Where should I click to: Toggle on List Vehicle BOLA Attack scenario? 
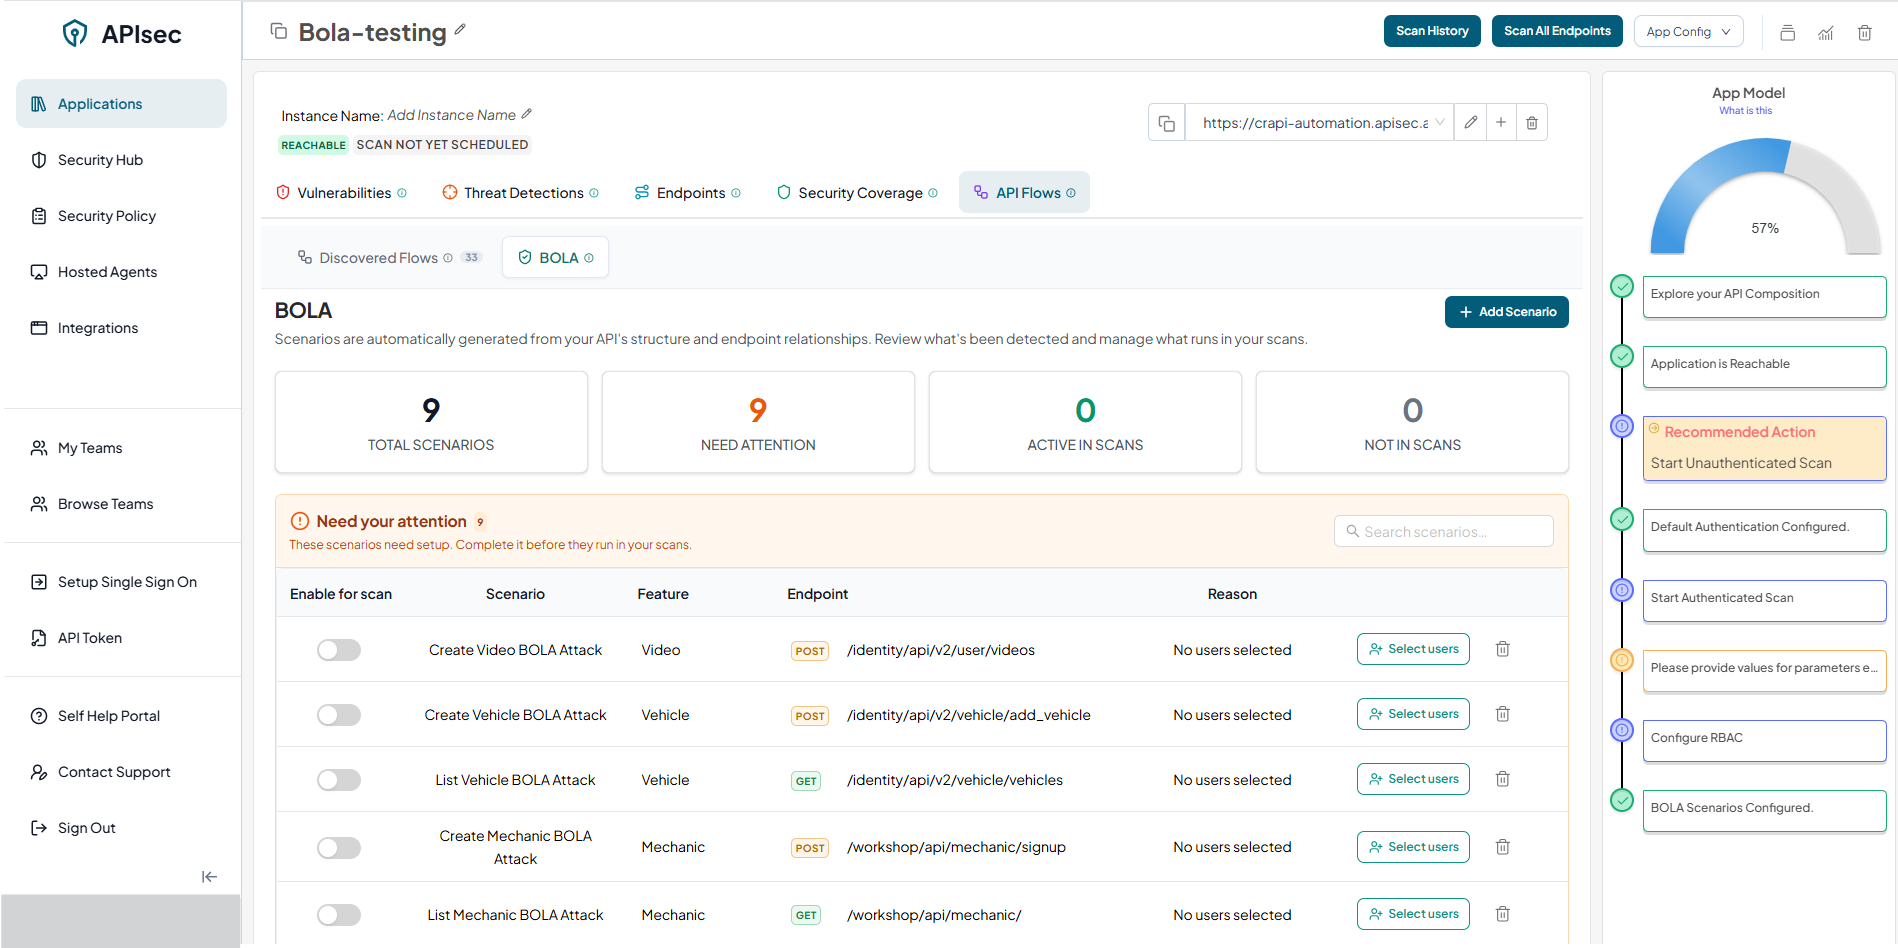pyautogui.click(x=339, y=780)
